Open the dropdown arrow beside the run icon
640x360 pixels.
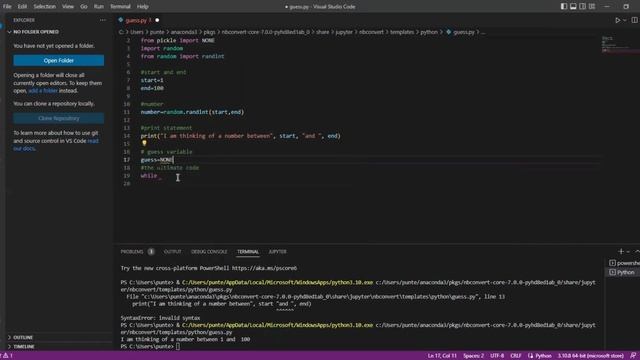click(624, 20)
